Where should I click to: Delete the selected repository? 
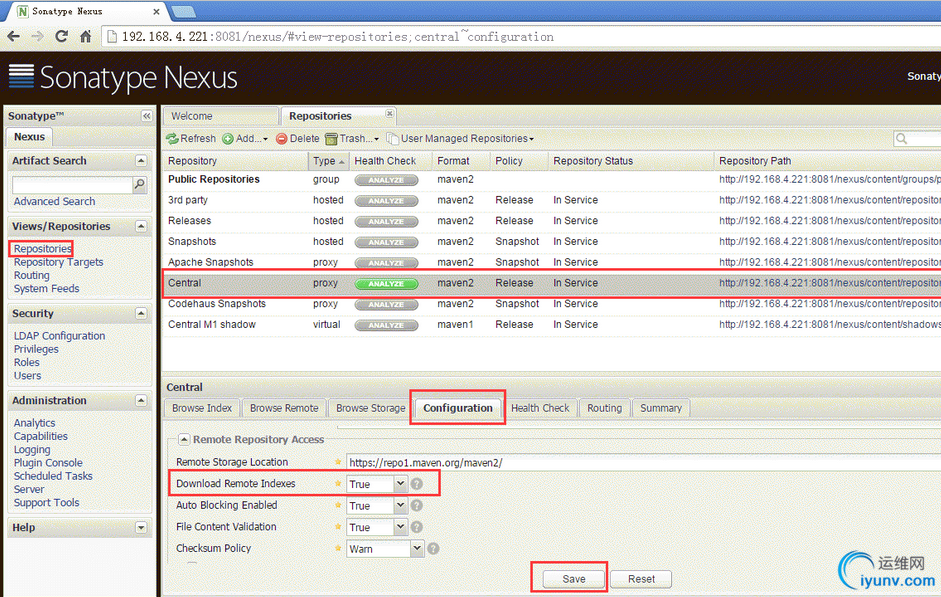(298, 139)
